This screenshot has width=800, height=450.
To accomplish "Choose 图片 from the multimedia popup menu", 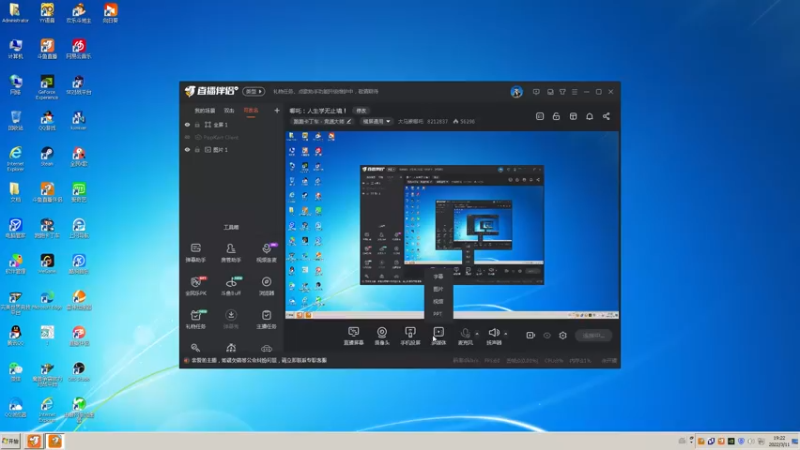I will click(438, 289).
